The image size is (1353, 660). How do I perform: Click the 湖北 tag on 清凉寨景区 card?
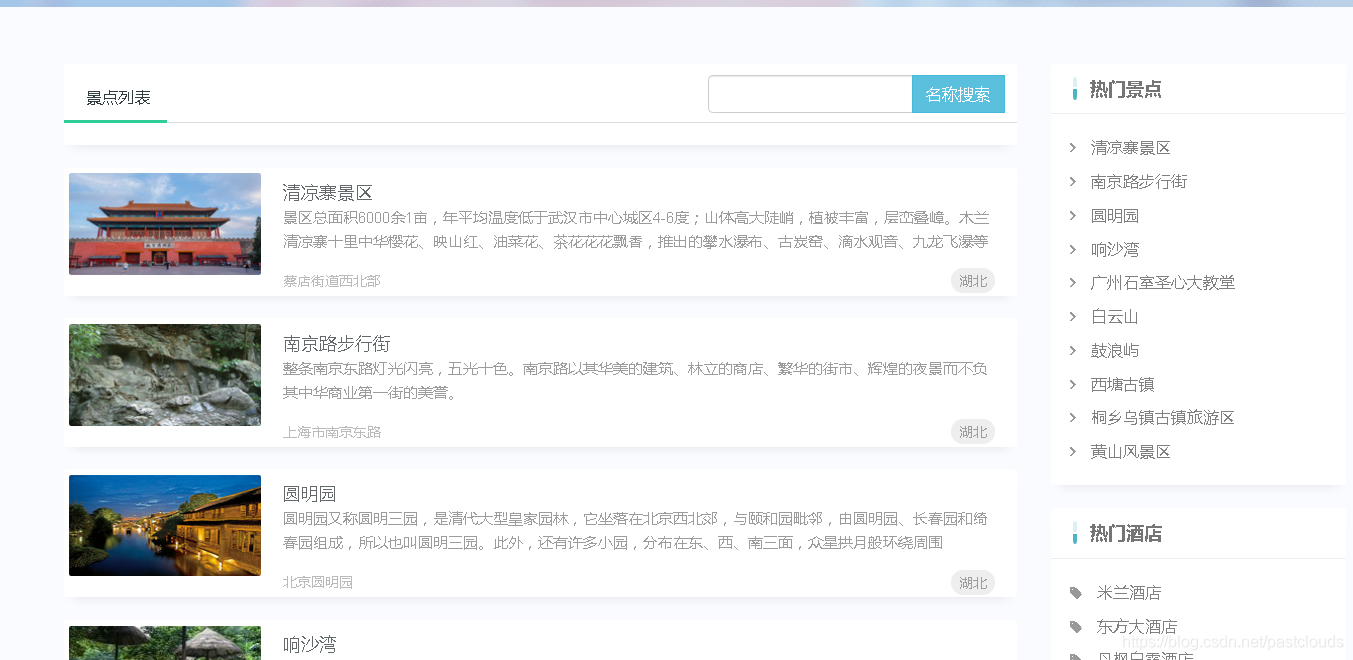[973, 281]
